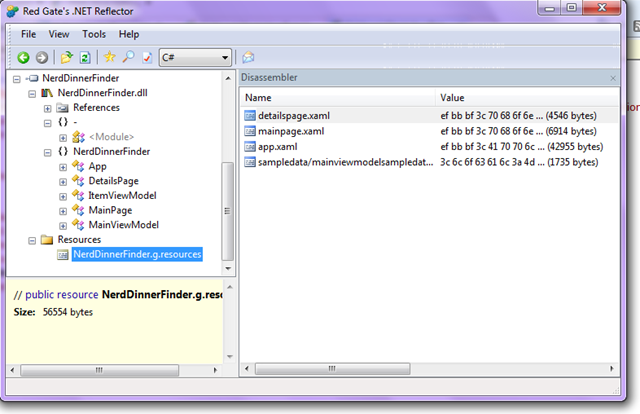This screenshot has height=414, width=640.
Task: Click the sampledata resource row icon
Action: (x=250, y=162)
